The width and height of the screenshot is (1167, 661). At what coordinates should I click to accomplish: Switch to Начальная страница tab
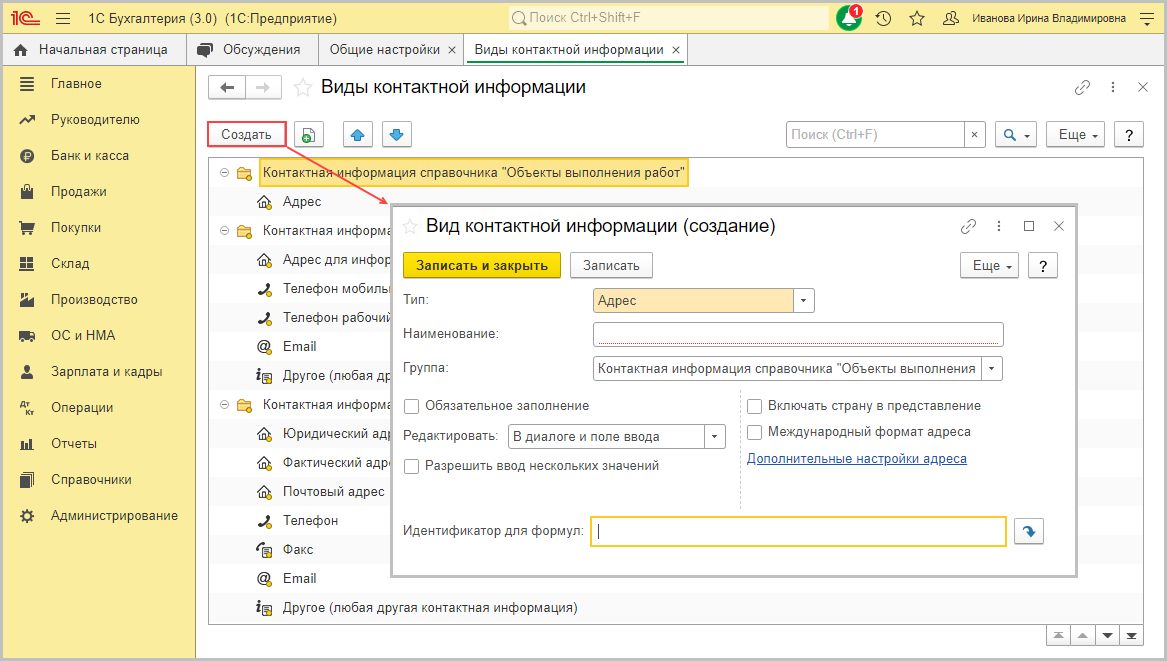tap(92, 50)
